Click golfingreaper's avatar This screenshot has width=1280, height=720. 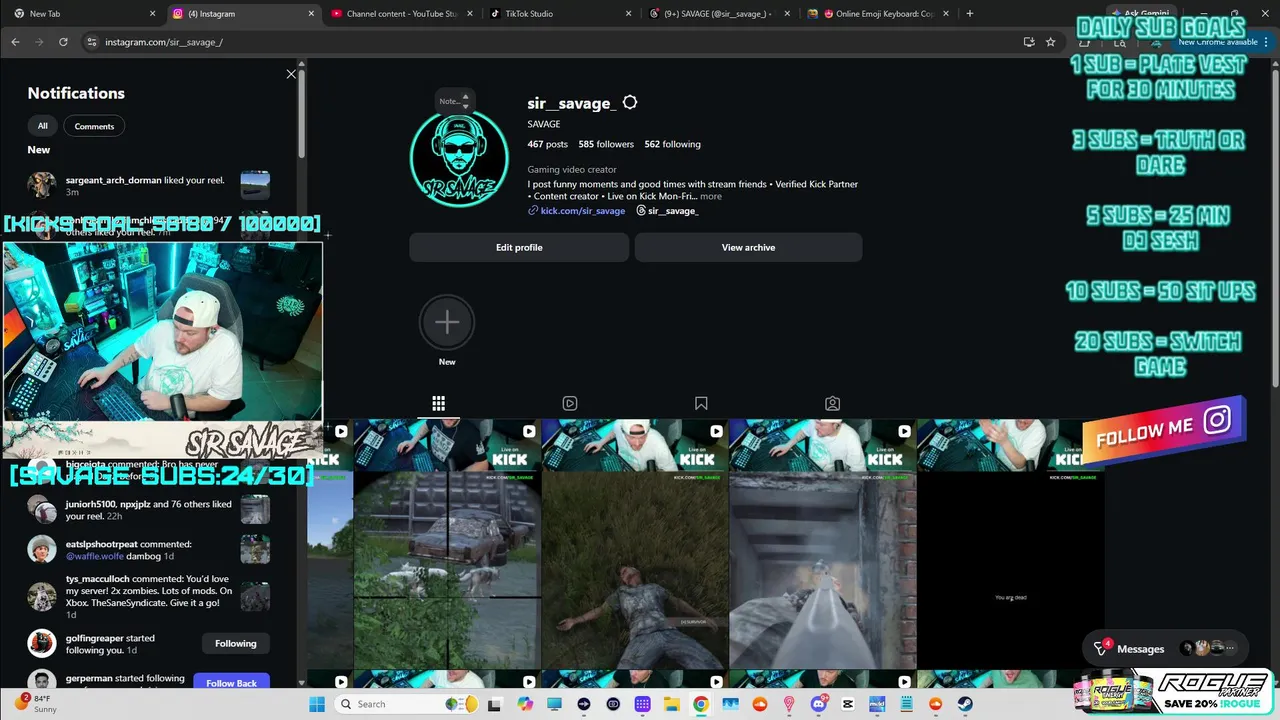point(42,643)
